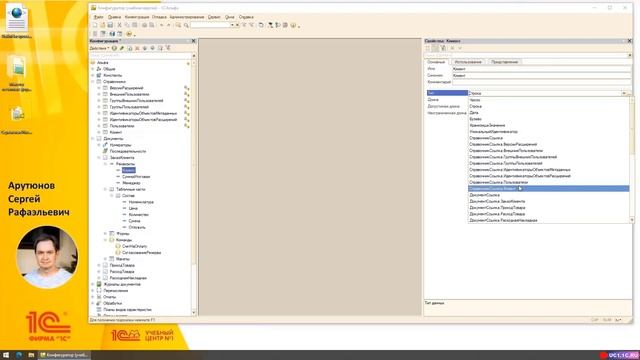Viewport: 640px width, 360px height.
Task: Click alphabetical sort icon in Свойства panel
Action: point(428,48)
